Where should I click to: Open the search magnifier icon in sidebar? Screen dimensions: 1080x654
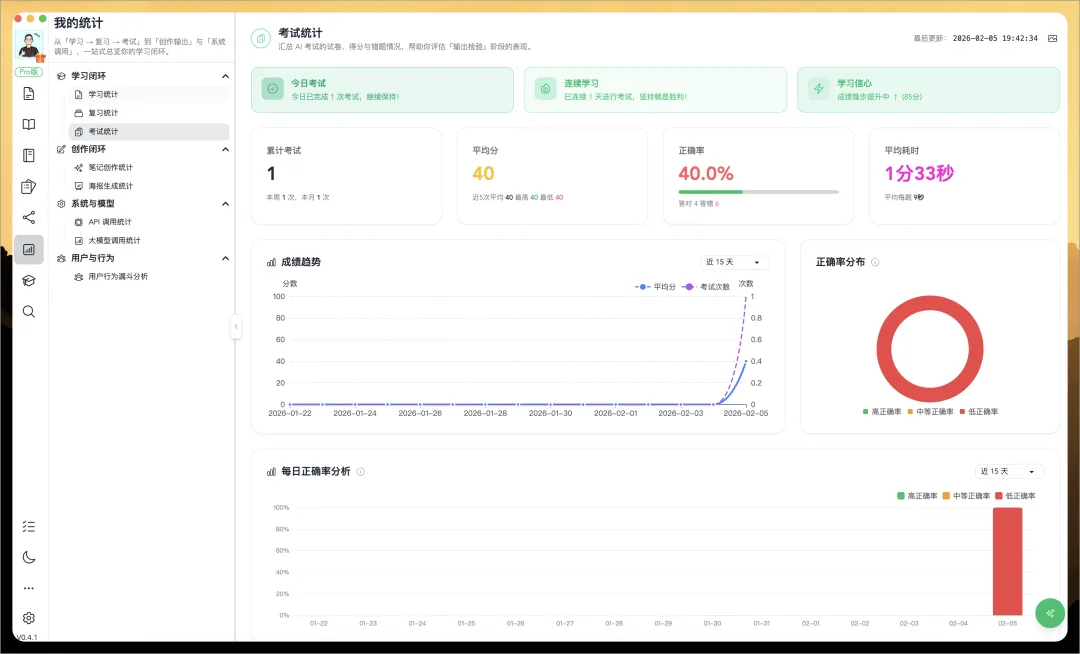click(29, 312)
